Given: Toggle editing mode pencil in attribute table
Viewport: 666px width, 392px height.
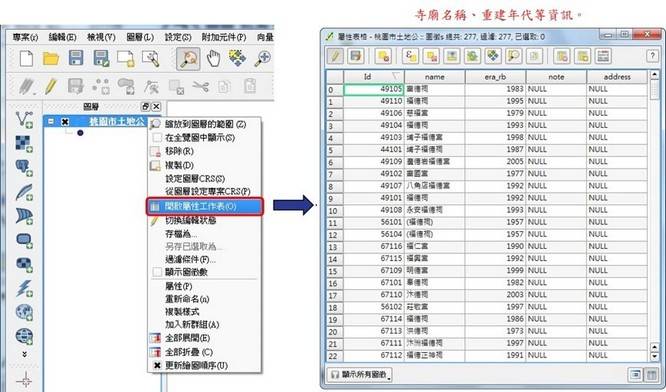Looking at the screenshot, I should pyautogui.click(x=336, y=56).
